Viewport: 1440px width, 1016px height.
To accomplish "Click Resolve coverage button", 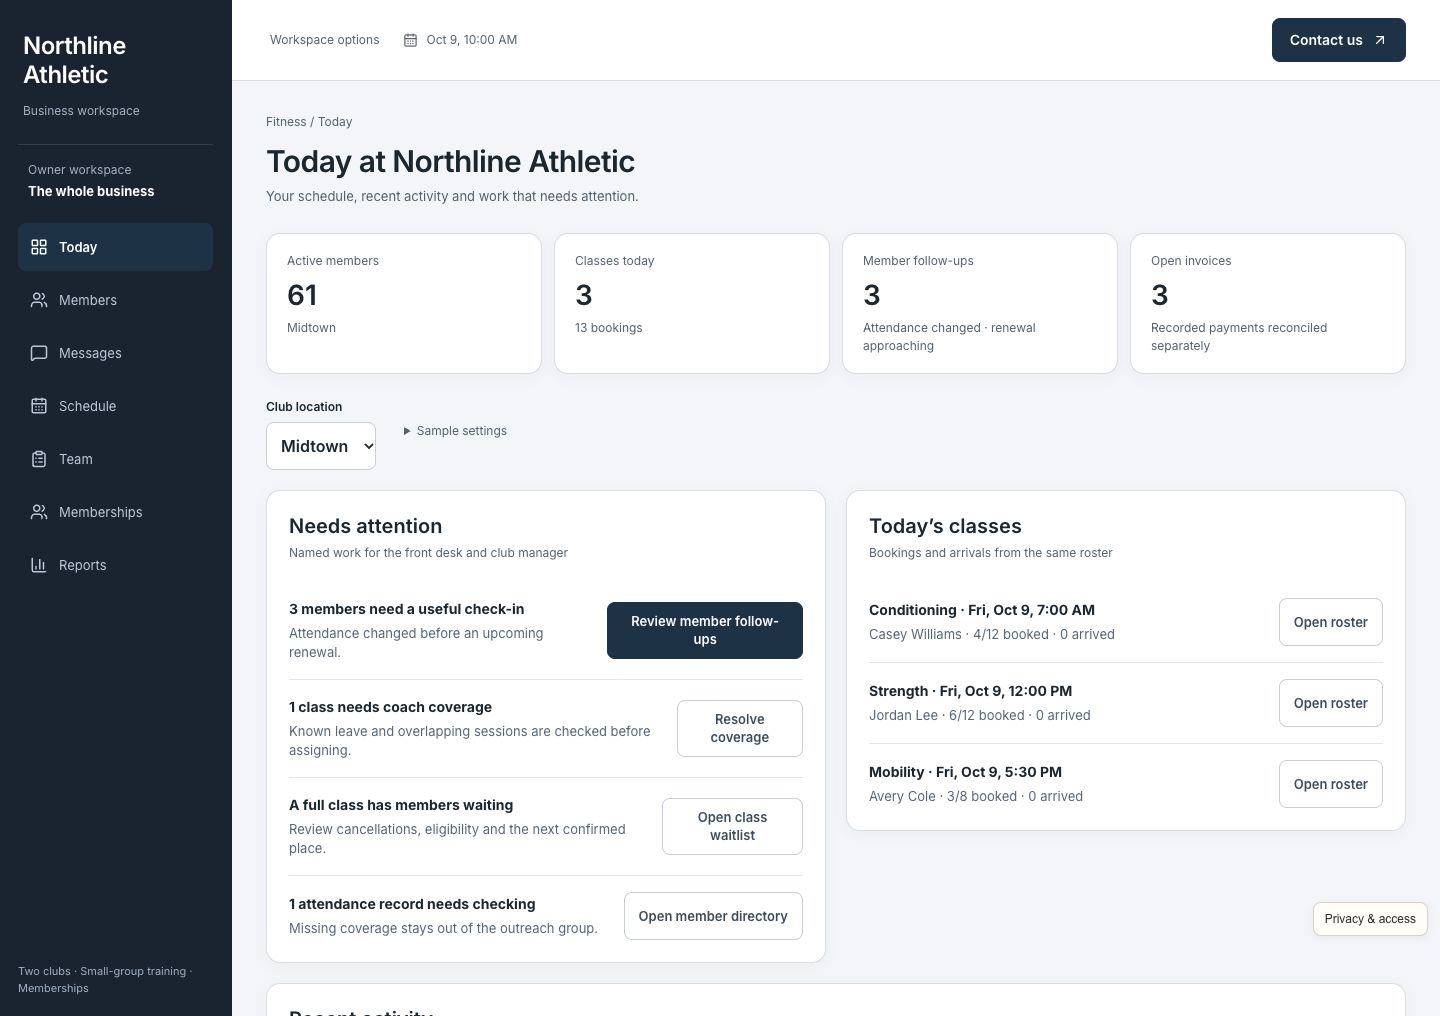I will tap(740, 728).
